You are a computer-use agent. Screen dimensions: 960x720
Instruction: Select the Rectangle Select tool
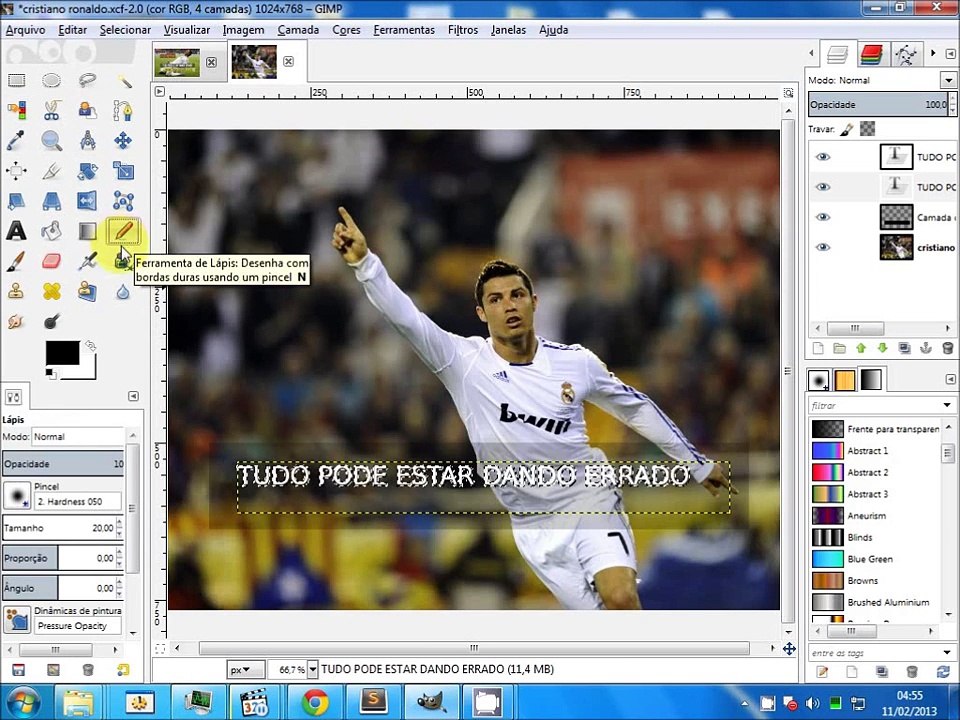tap(17, 80)
